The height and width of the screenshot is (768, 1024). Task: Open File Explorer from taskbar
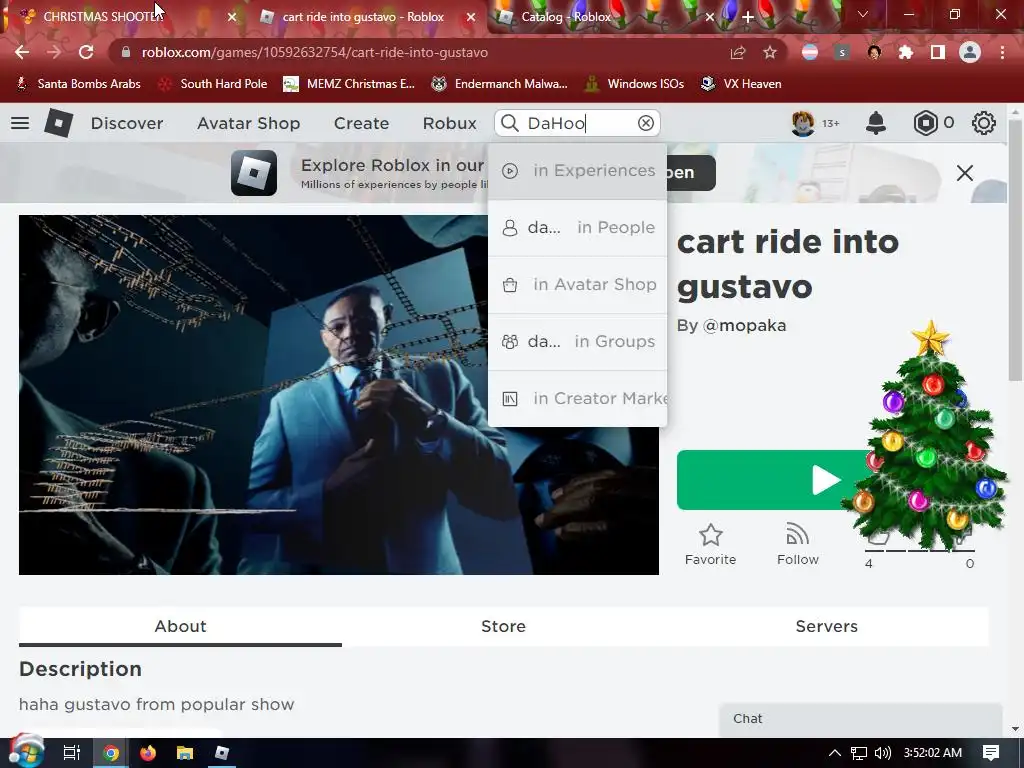pyautogui.click(x=185, y=753)
